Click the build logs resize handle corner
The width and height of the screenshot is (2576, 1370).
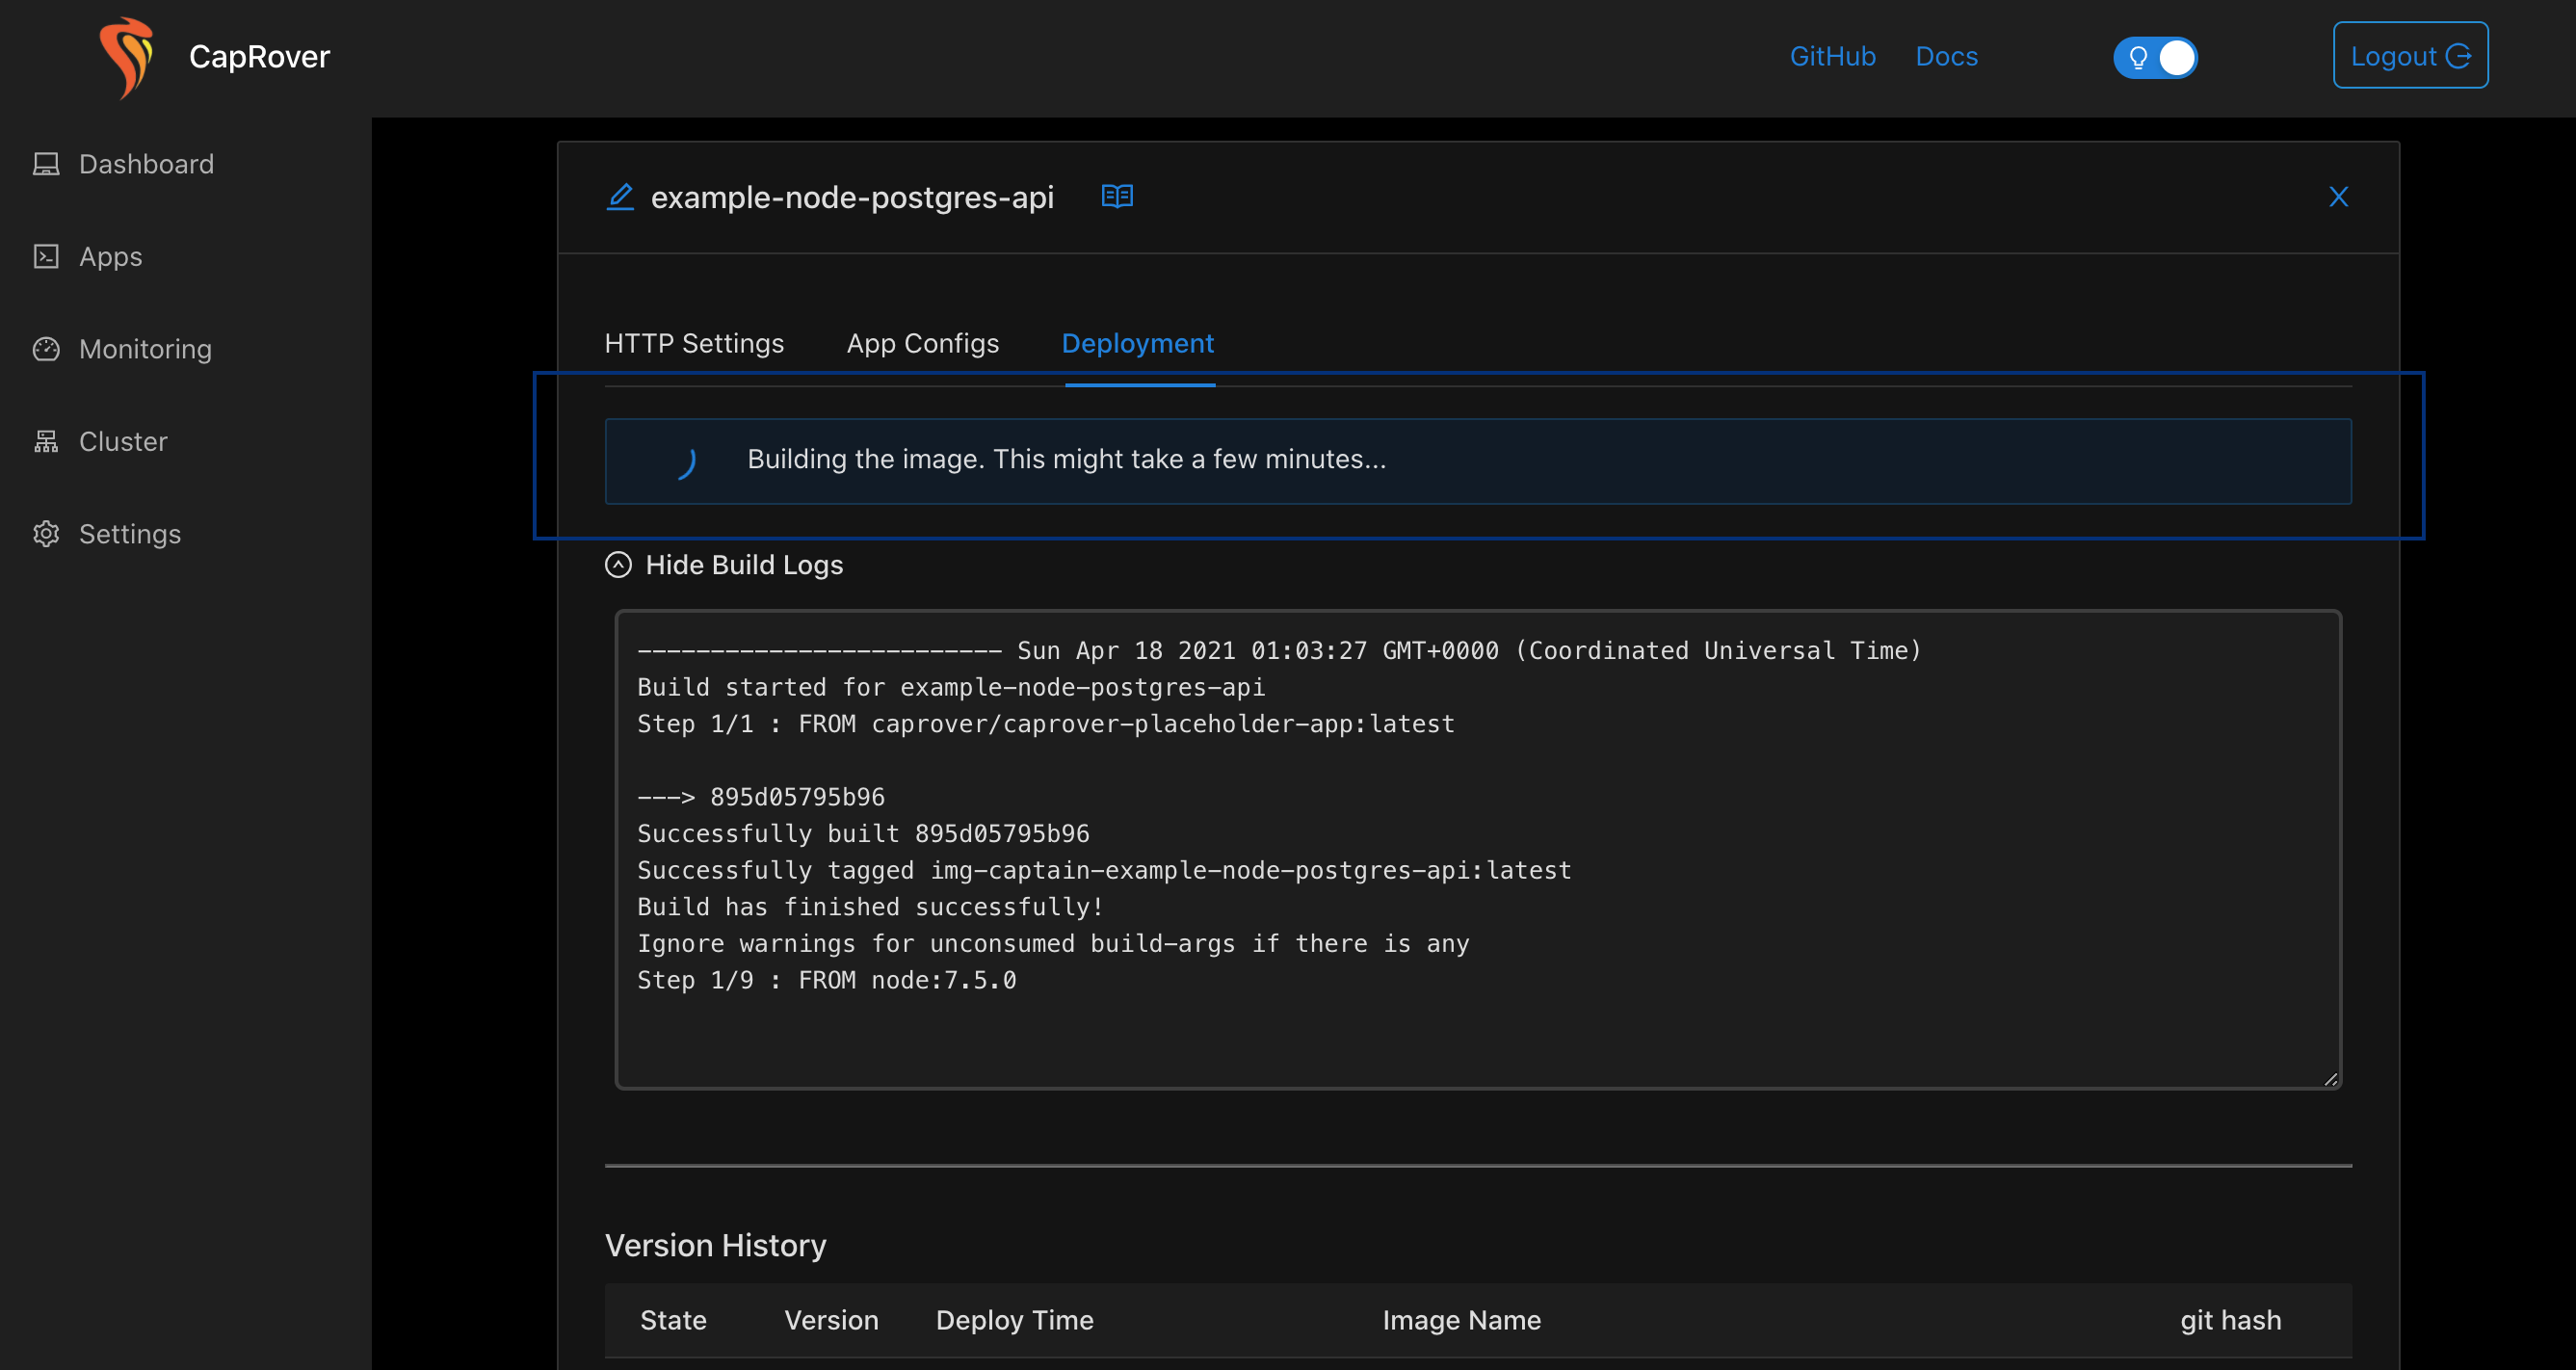click(x=2331, y=1079)
